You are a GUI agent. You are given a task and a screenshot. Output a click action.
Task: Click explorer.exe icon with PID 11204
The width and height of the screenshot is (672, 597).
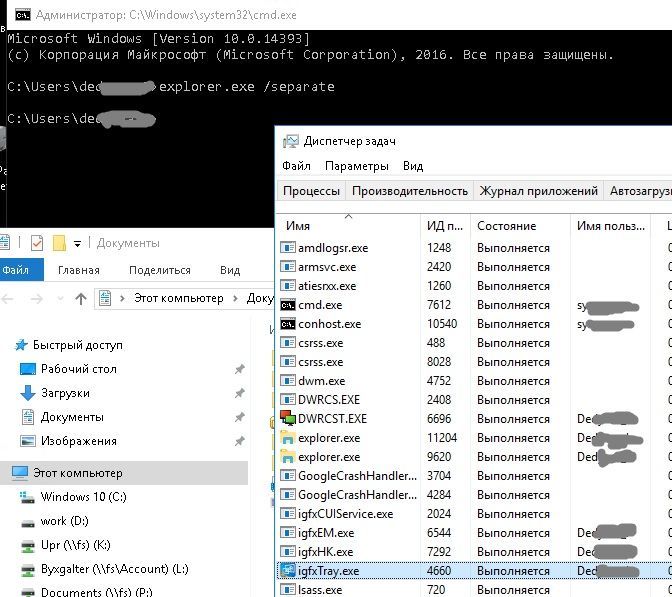coord(288,438)
